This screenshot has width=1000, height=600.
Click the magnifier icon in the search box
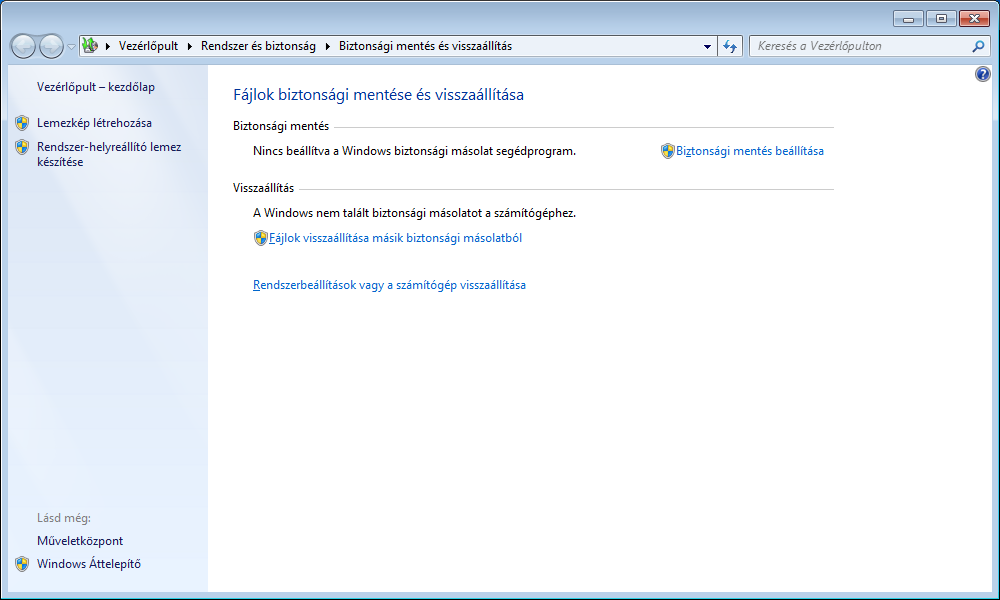(978, 46)
